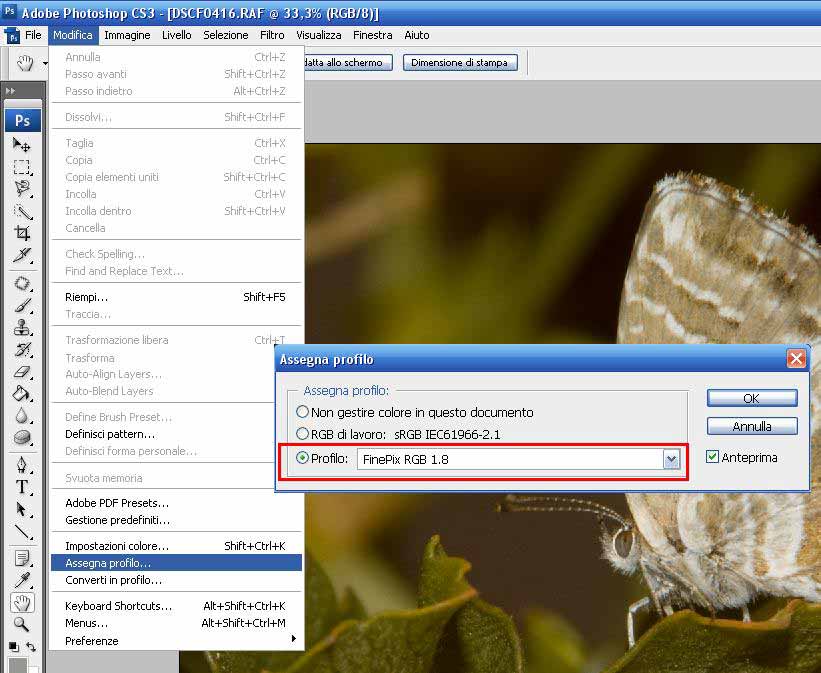
Task: Click the Ps logo atop the toolbox
Action: click(23, 120)
